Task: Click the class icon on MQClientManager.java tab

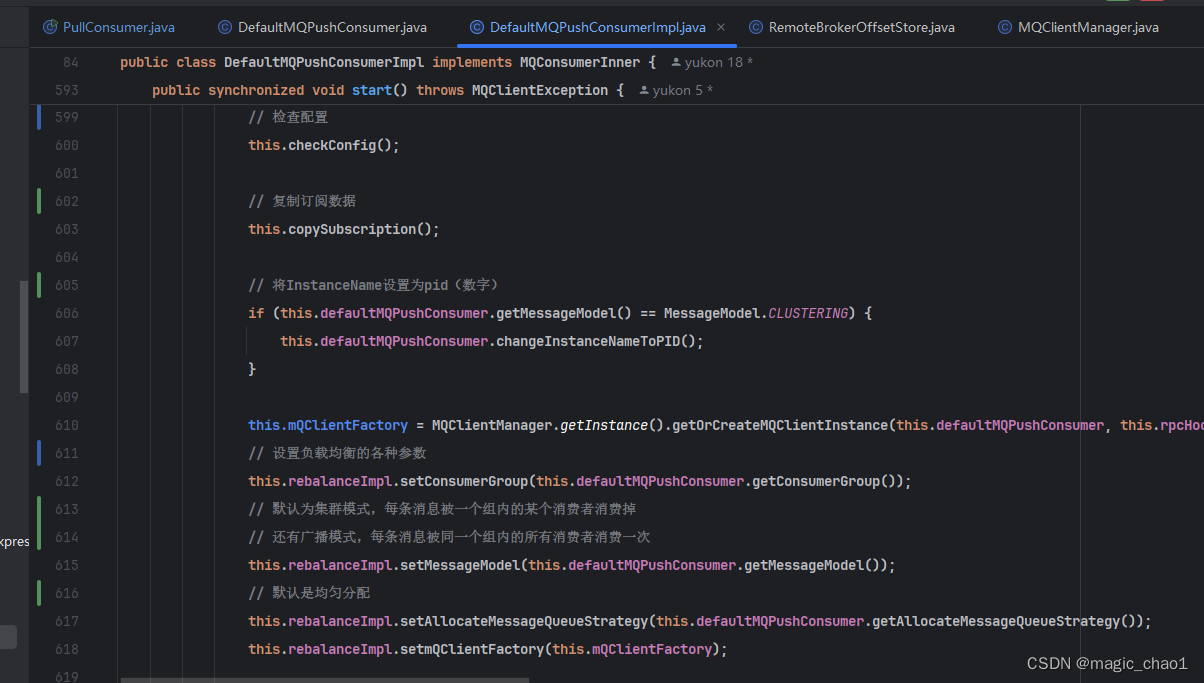Action: 1003,27
